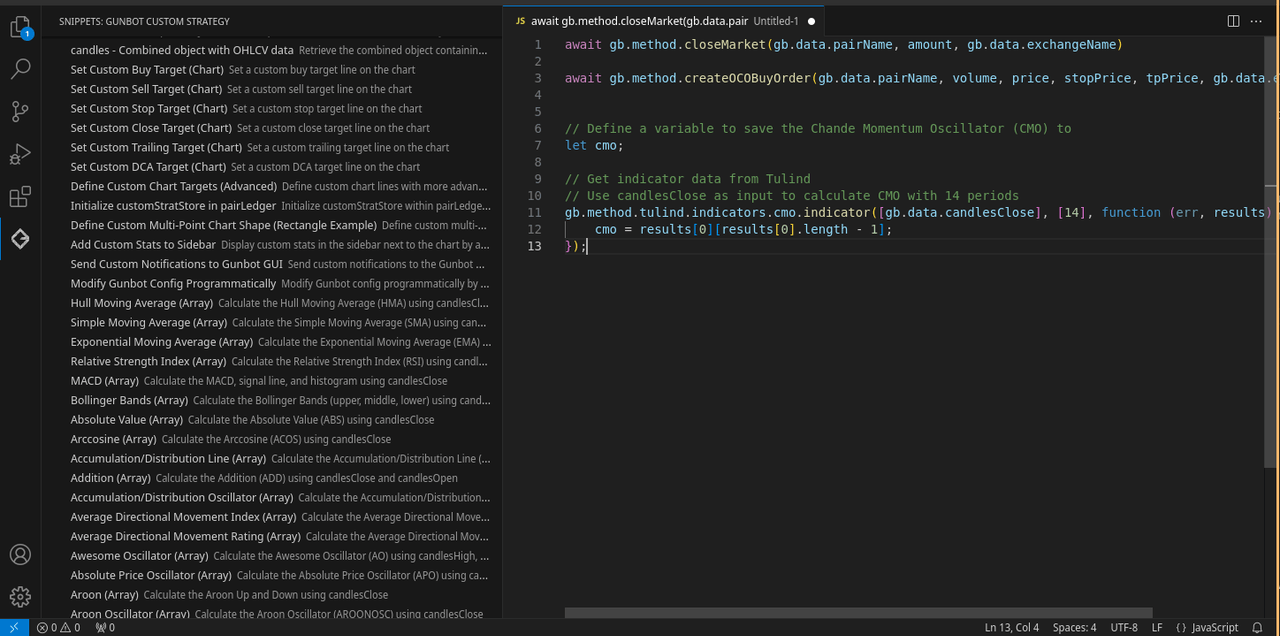
Task: Open the Explorer view in activity bar
Action: click(x=20, y=28)
